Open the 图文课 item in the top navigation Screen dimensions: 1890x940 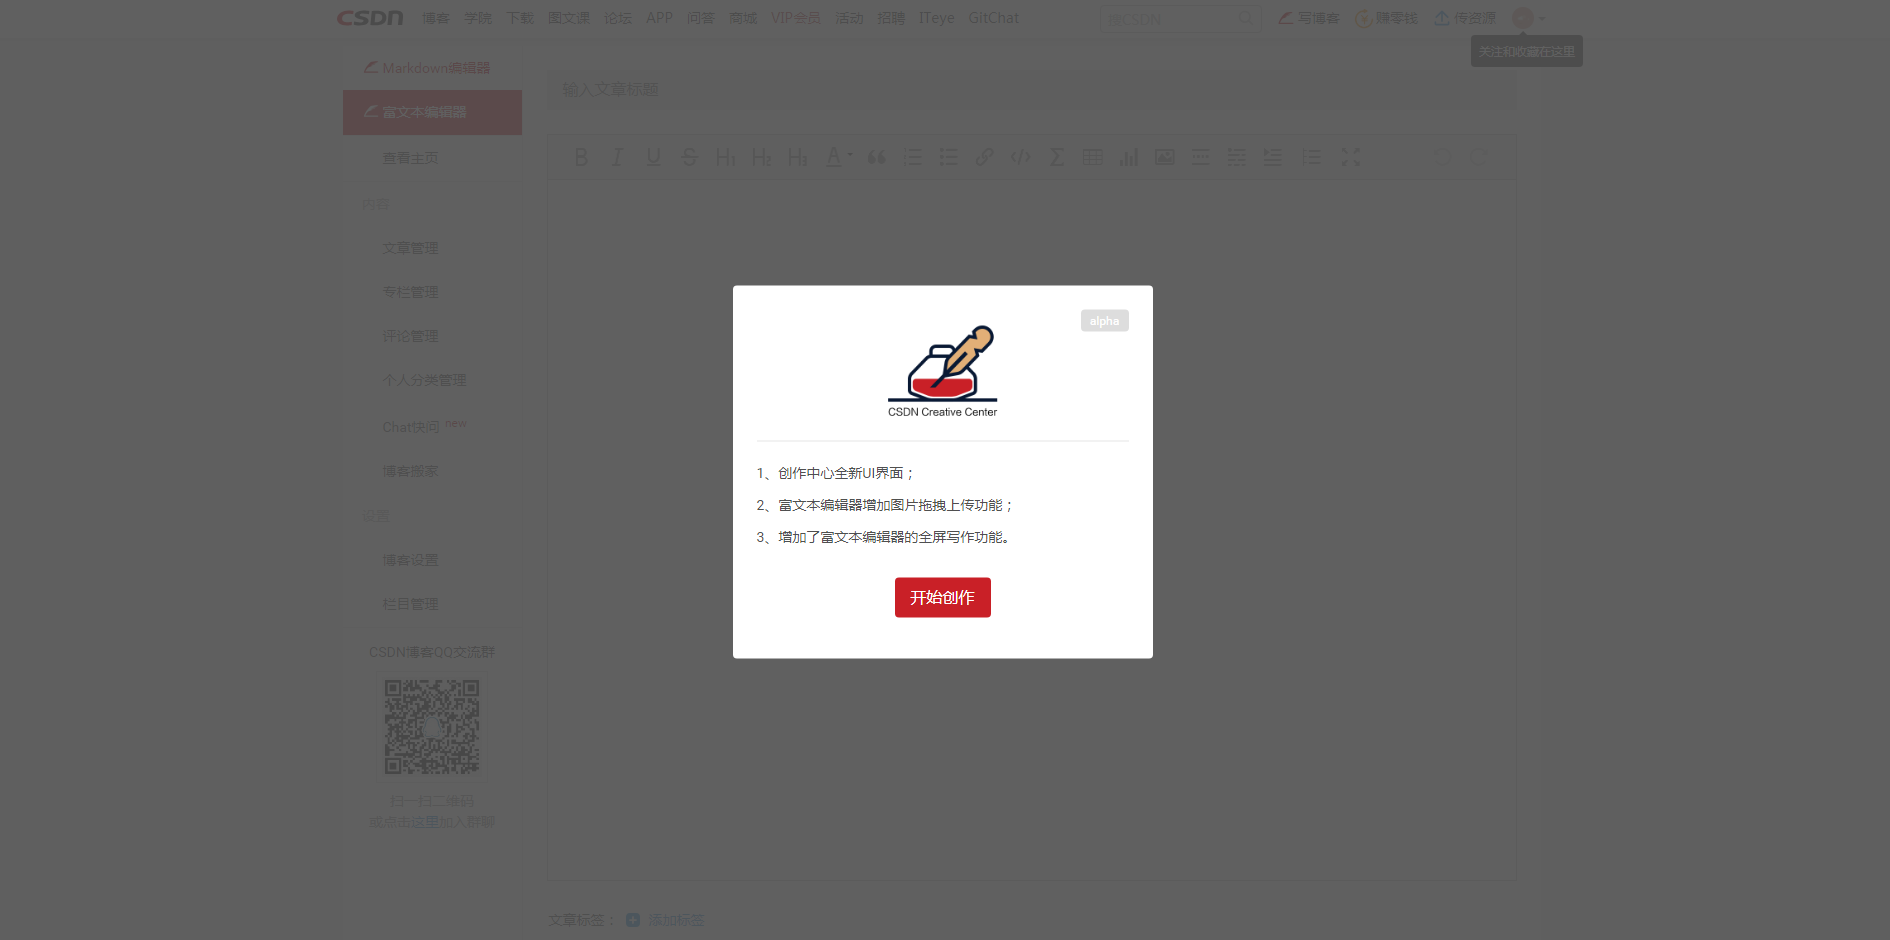click(x=568, y=18)
